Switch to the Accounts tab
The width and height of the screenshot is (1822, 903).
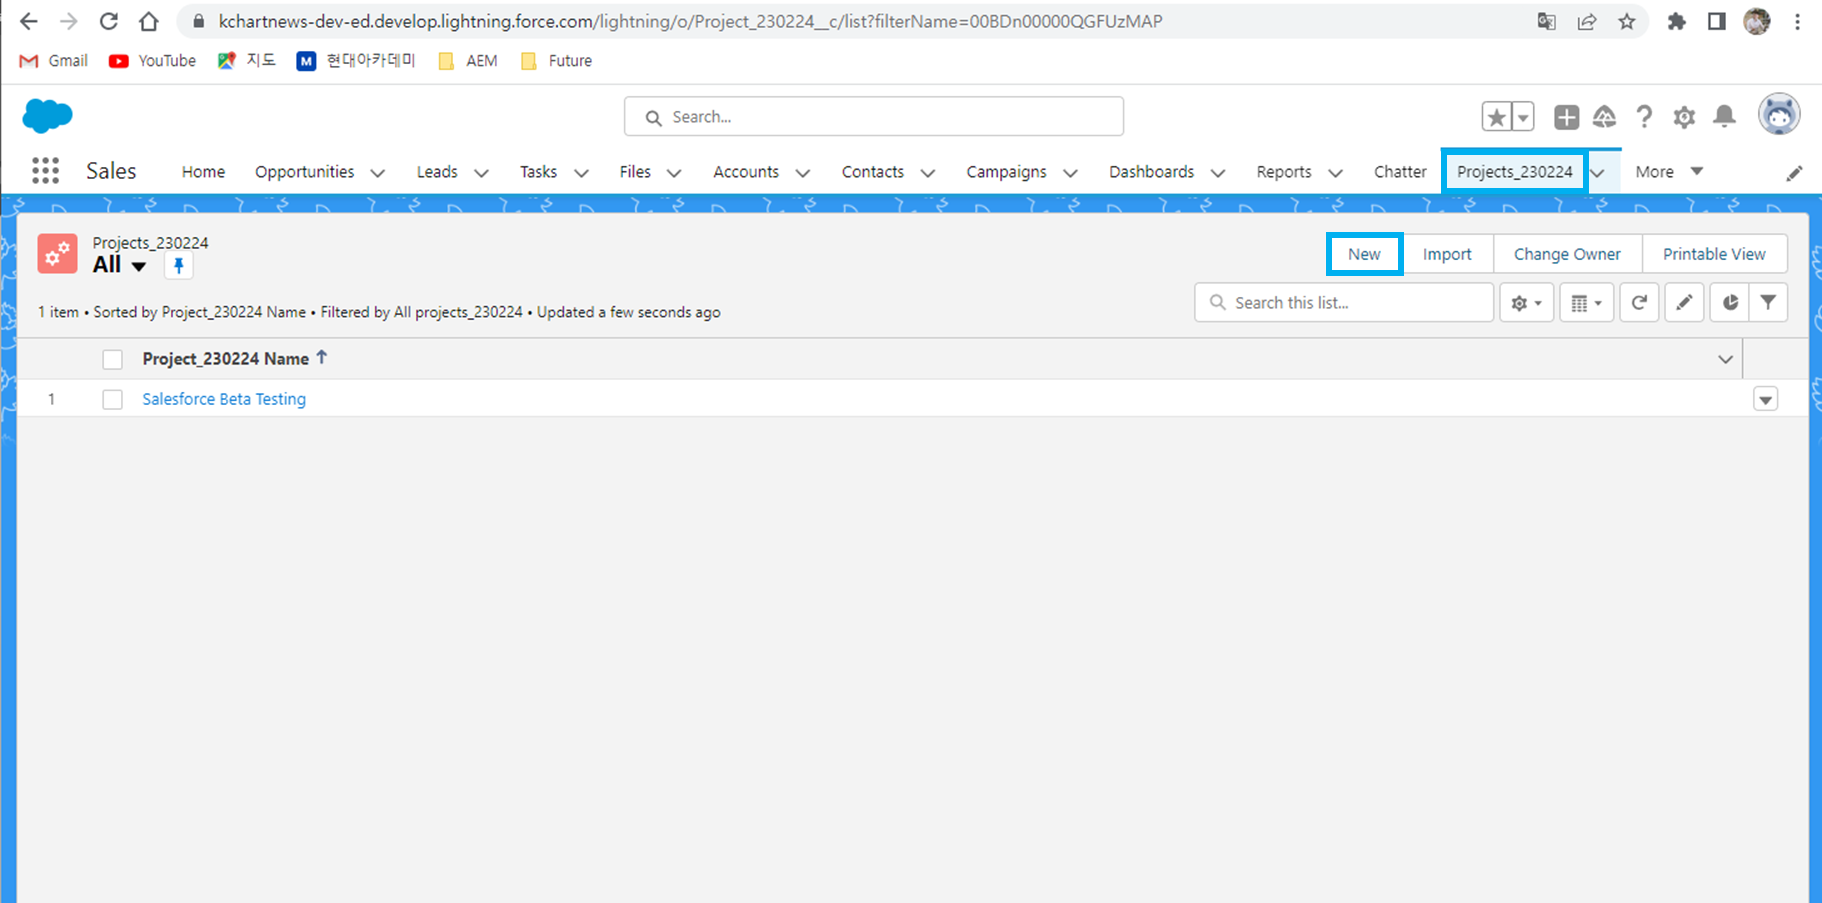tap(746, 172)
